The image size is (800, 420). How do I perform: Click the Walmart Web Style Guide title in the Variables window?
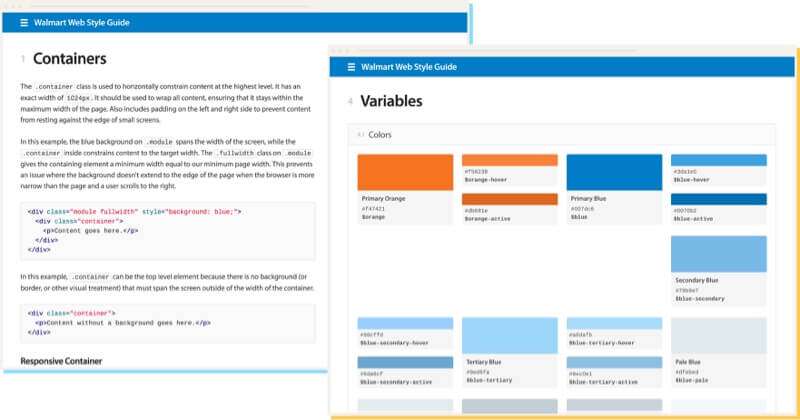tap(409, 67)
